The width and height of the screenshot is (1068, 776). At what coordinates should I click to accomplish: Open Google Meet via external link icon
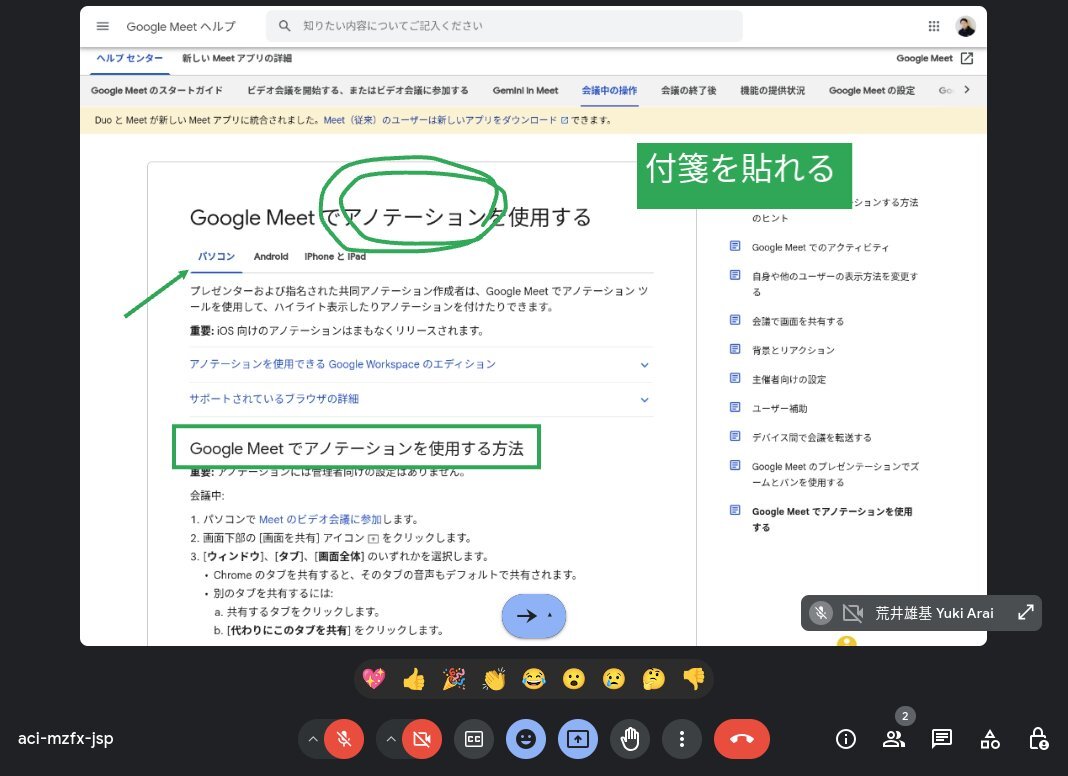[967, 59]
